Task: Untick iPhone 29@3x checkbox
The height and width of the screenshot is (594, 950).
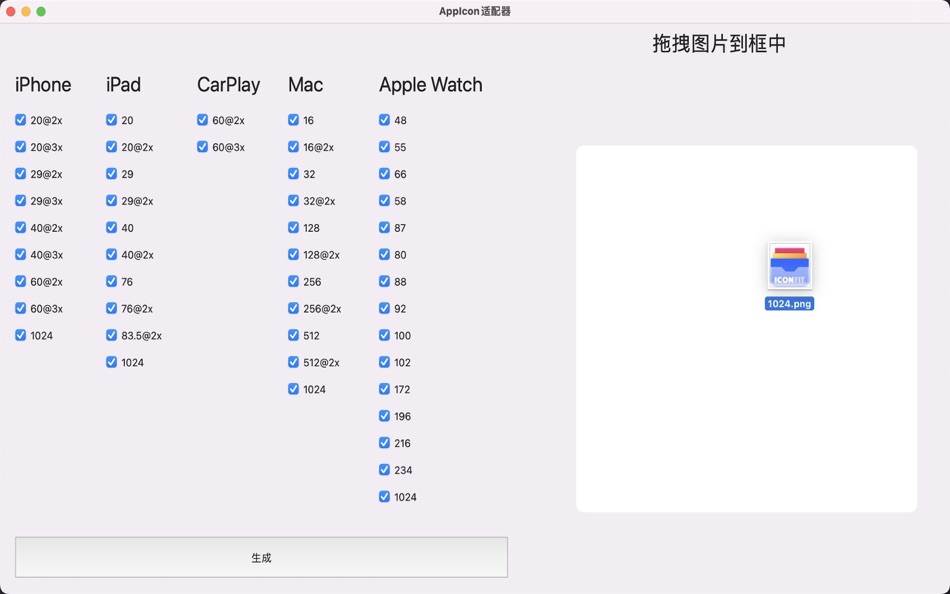Action: [21, 201]
